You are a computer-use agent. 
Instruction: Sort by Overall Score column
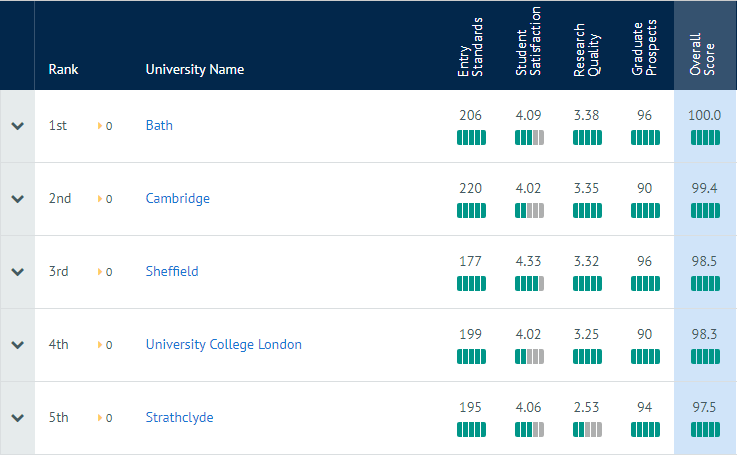pyautogui.click(x=703, y=52)
